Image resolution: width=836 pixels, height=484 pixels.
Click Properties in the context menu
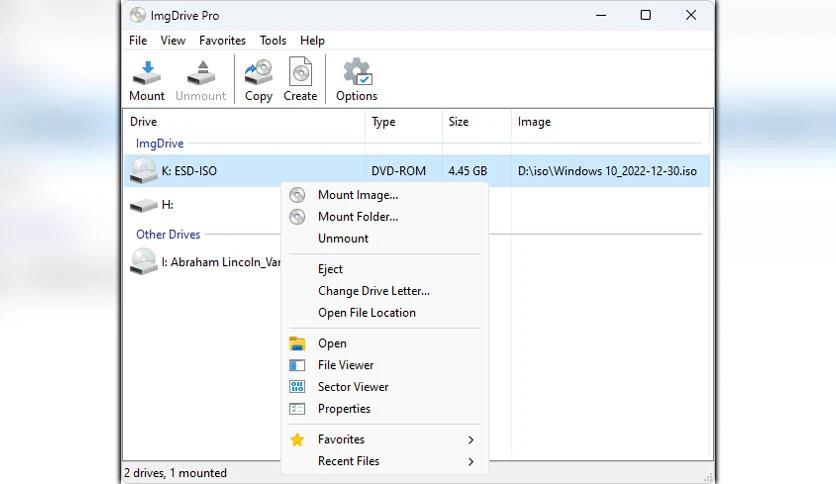tap(343, 409)
